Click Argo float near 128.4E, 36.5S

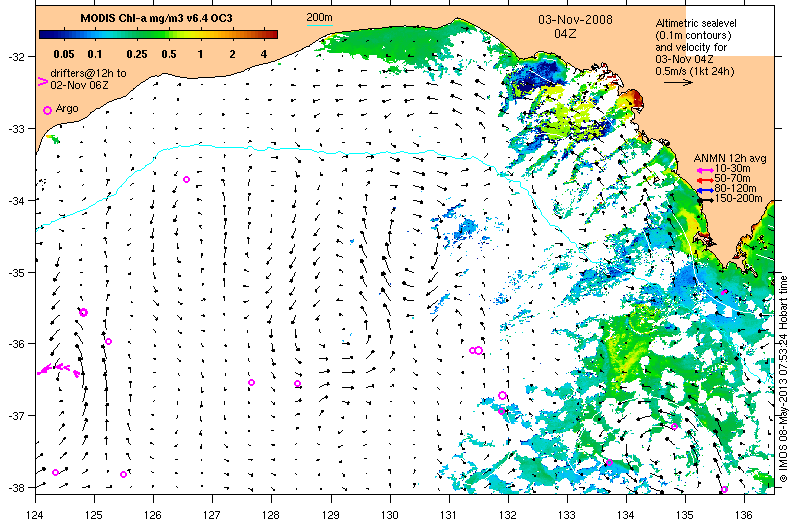pos(297,384)
